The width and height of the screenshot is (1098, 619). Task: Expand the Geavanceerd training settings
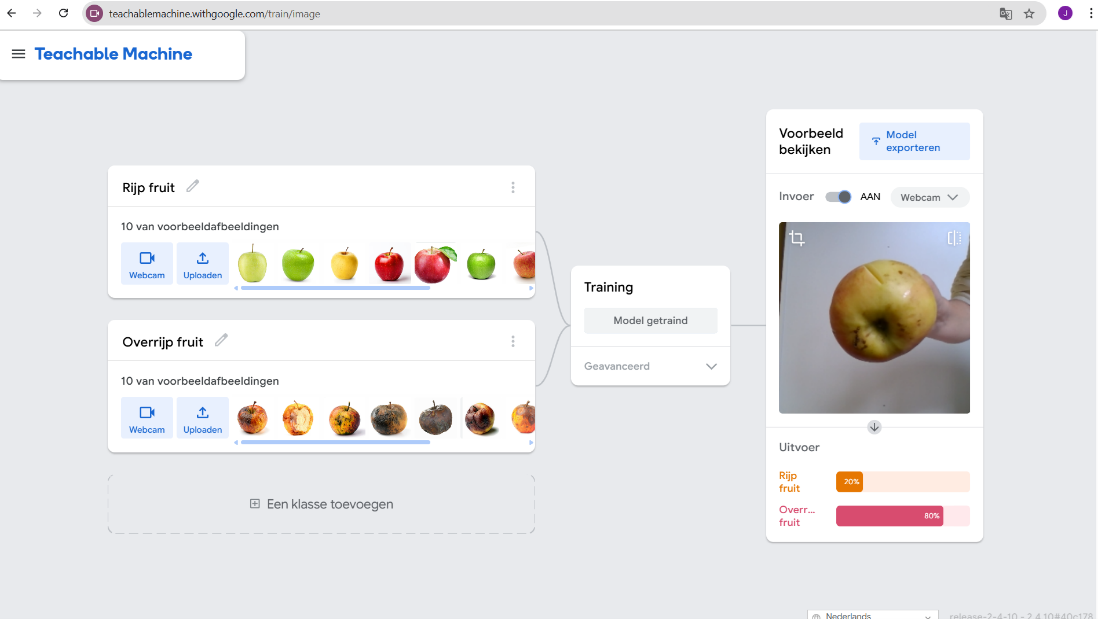651,366
